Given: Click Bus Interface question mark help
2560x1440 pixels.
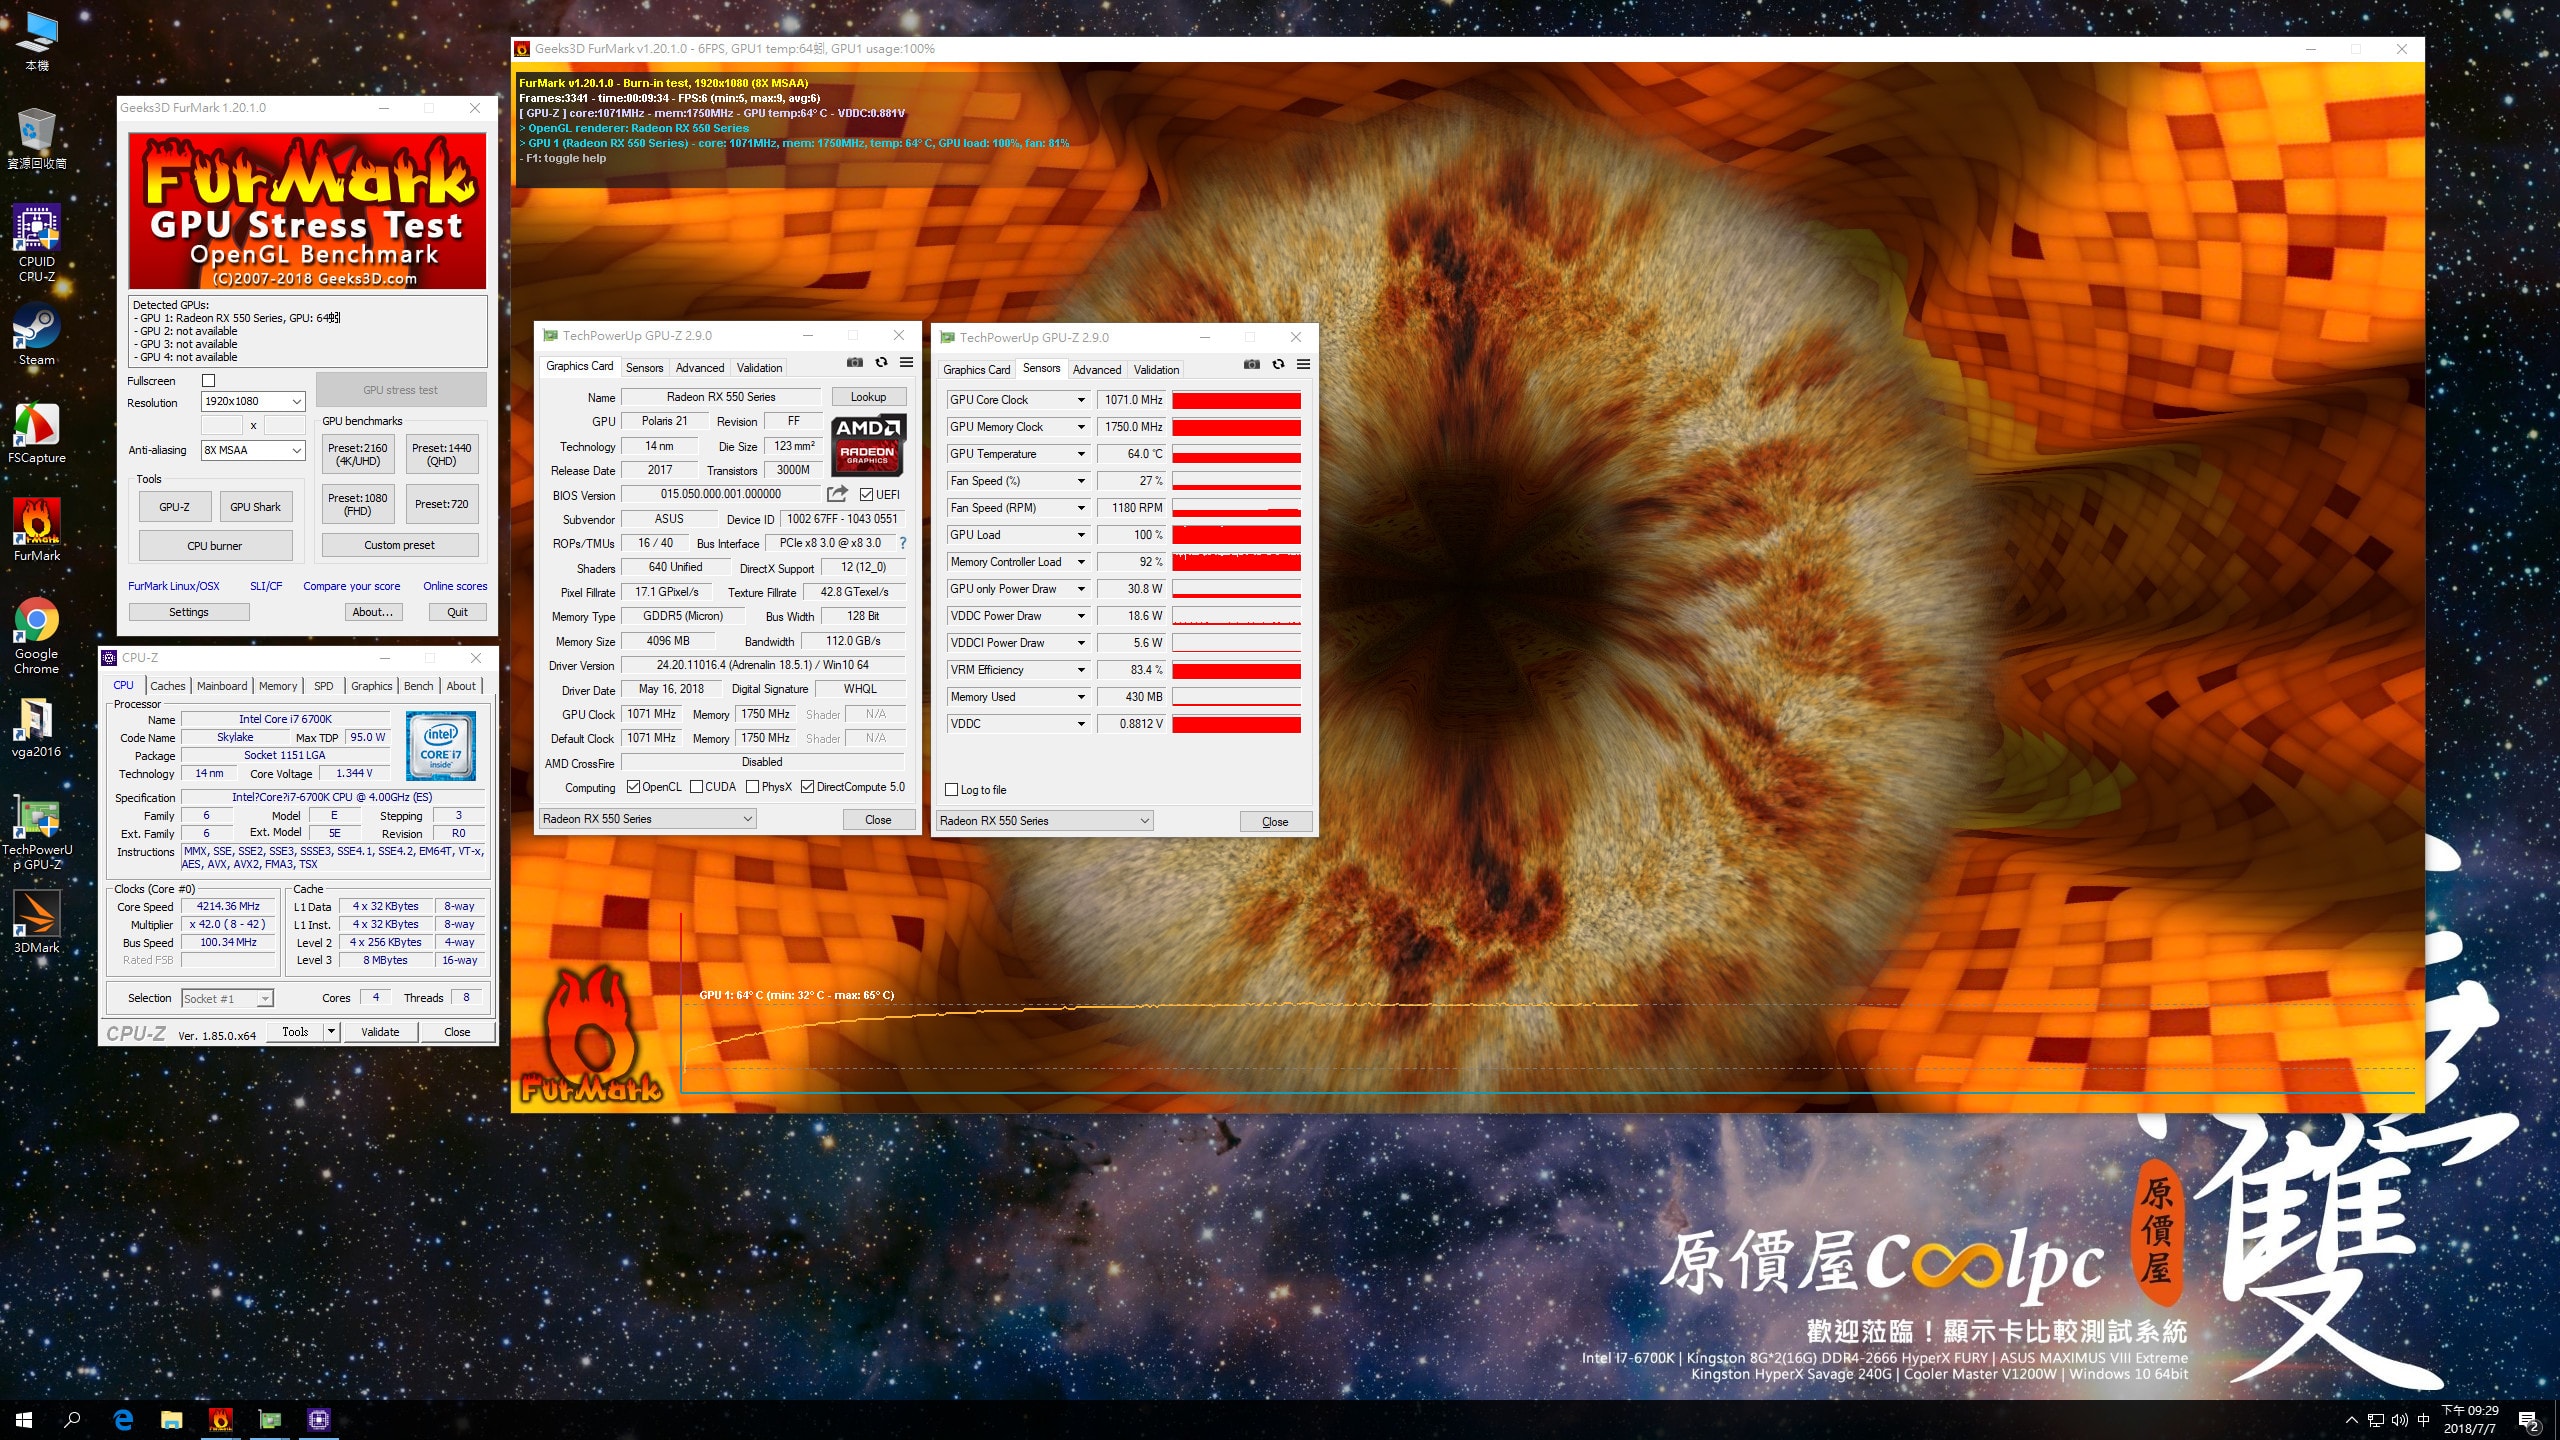Looking at the screenshot, I should coord(903,543).
